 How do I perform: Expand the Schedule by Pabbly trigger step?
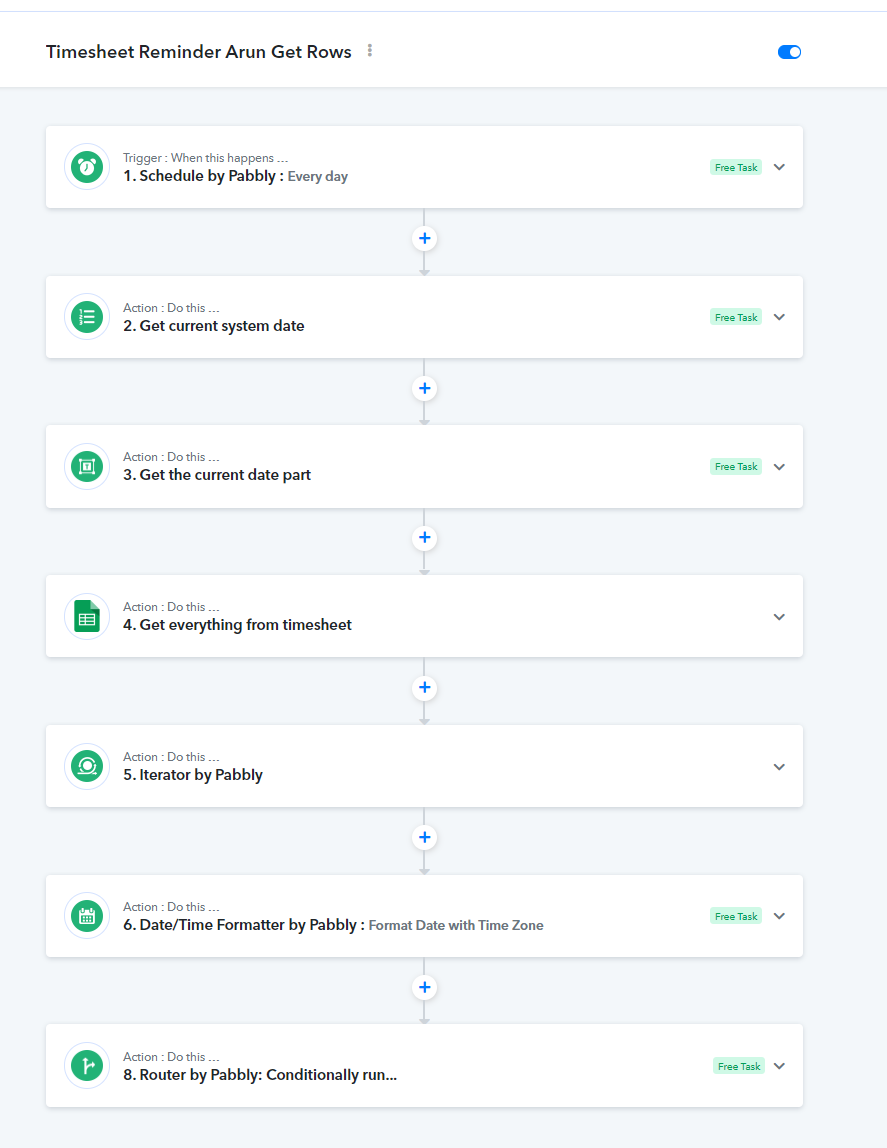(x=779, y=167)
